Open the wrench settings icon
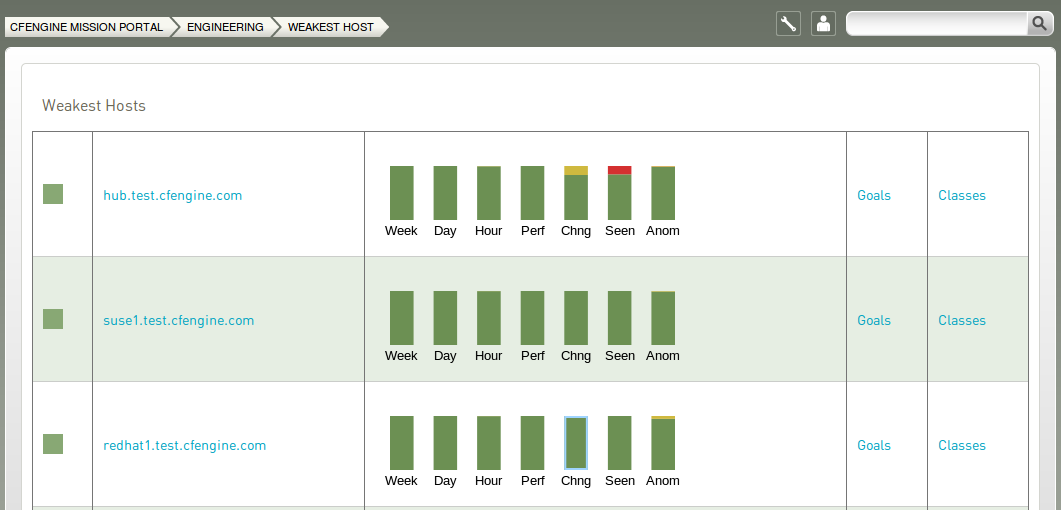Image resolution: width=1061 pixels, height=510 pixels. point(788,24)
